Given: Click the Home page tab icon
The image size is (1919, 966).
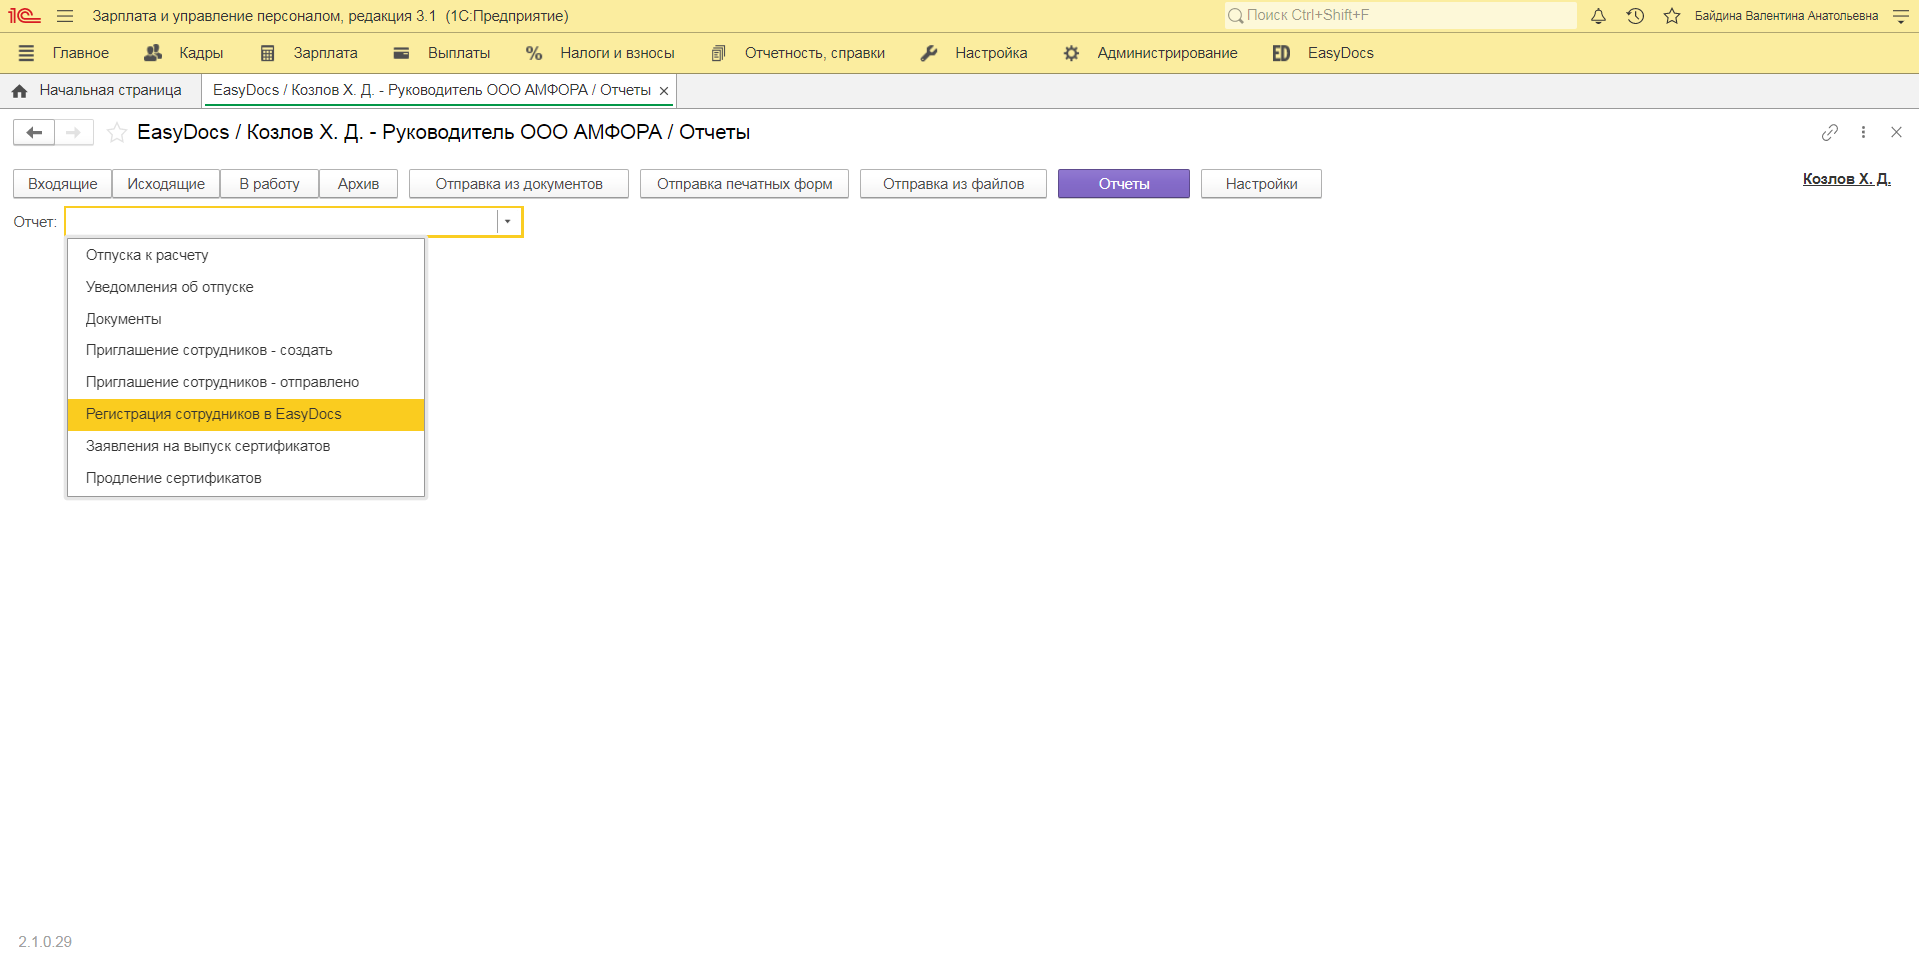Looking at the screenshot, I should click(19, 91).
